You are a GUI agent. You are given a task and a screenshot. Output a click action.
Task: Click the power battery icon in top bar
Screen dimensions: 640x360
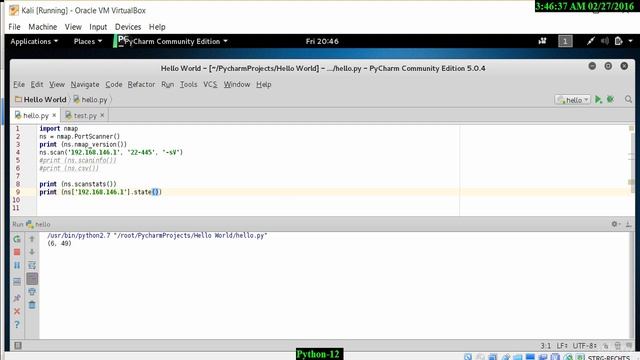[619, 41]
